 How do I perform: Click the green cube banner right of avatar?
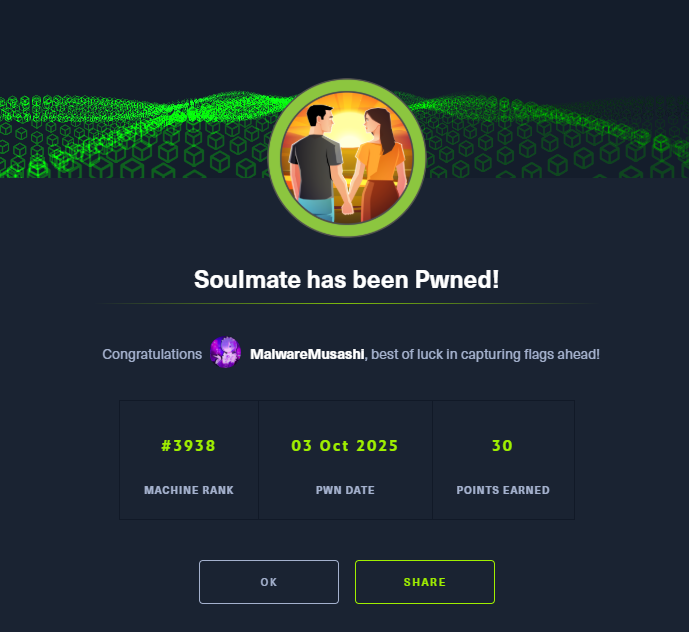[560, 135]
